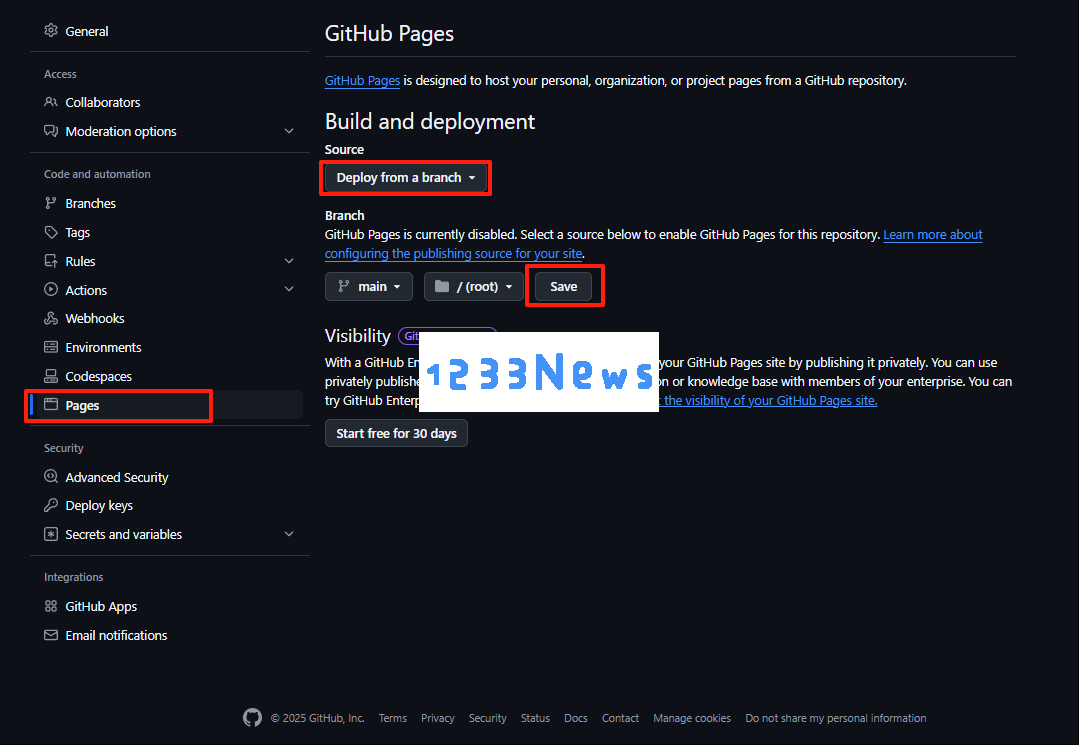1079x745 pixels.
Task: Open the main branch selector dropdown
Action: click(369, 286)
